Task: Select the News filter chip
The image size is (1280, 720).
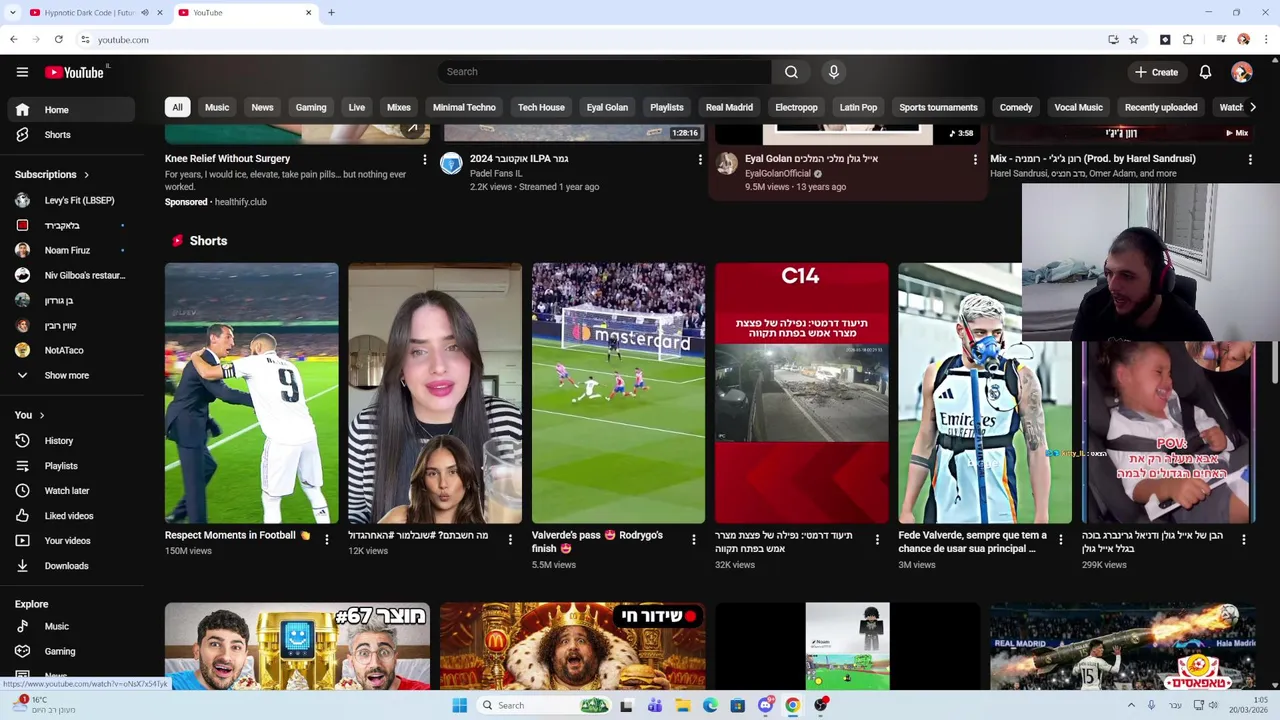Action: [262, 107]
